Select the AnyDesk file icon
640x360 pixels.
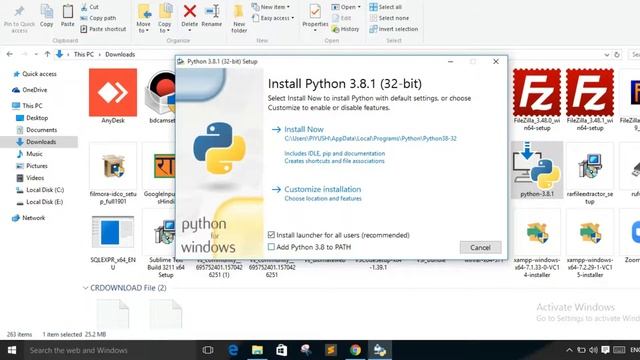click(x=113, y=92)
